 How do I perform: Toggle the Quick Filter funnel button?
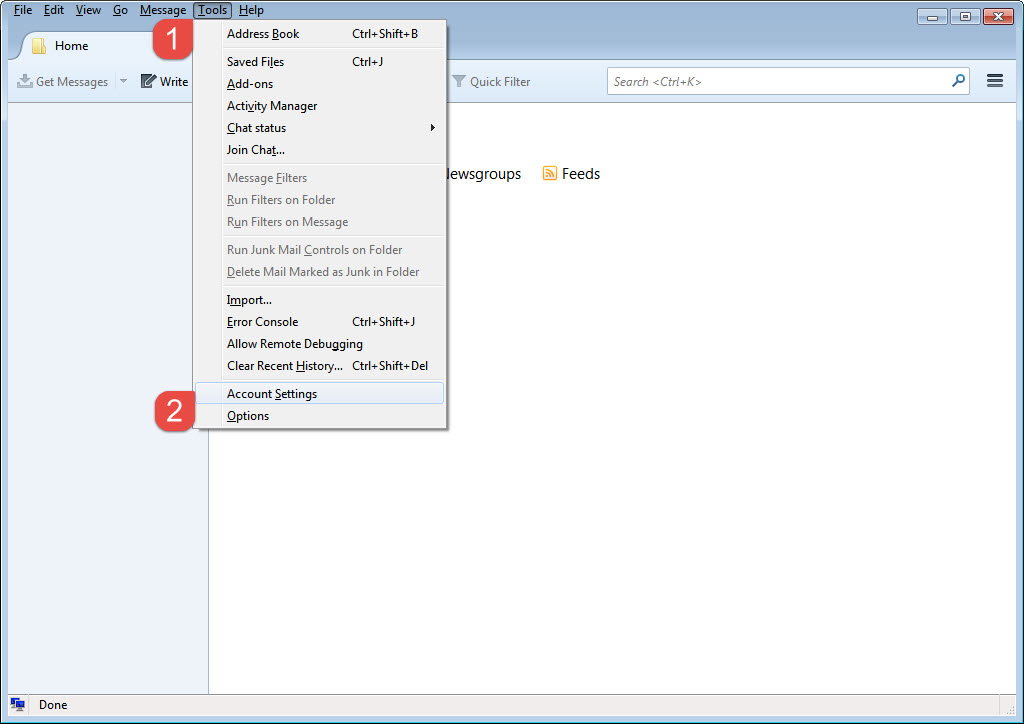491,82
